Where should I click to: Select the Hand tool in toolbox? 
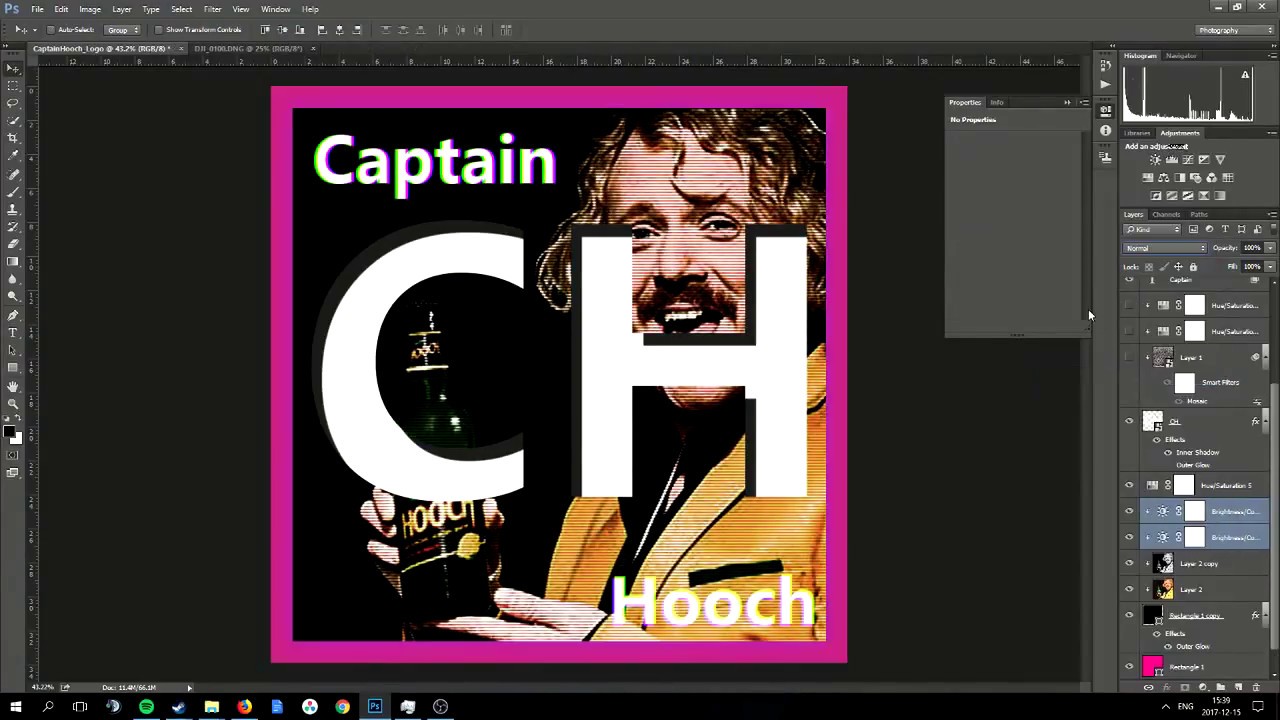coord(12,386)
